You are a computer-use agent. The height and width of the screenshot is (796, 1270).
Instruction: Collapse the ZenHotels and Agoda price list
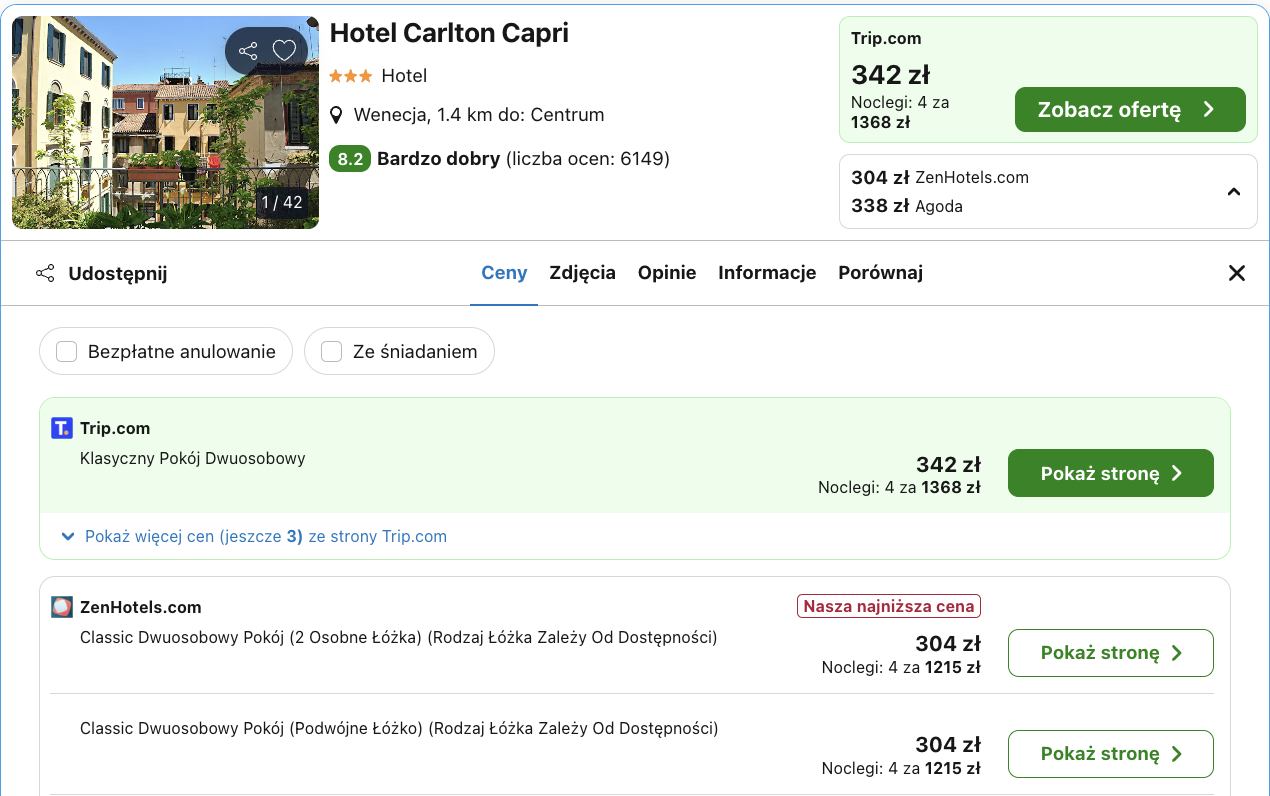pyautogui.click(x=1234, y=191)
